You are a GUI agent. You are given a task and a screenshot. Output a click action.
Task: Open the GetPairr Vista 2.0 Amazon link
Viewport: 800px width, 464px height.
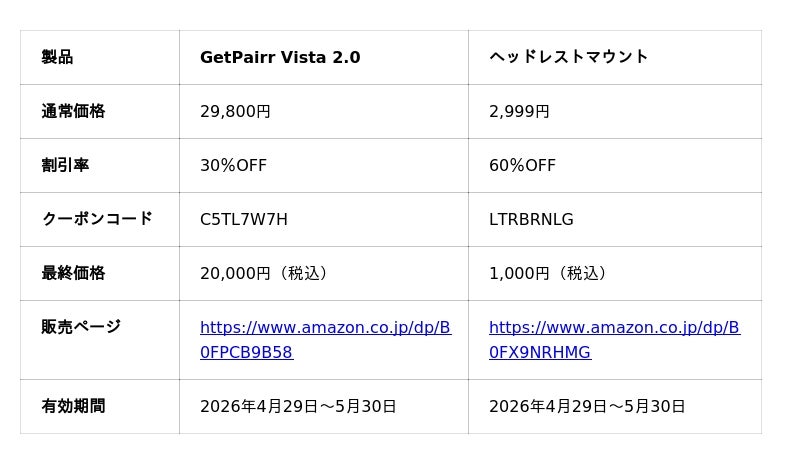point(325,328)
